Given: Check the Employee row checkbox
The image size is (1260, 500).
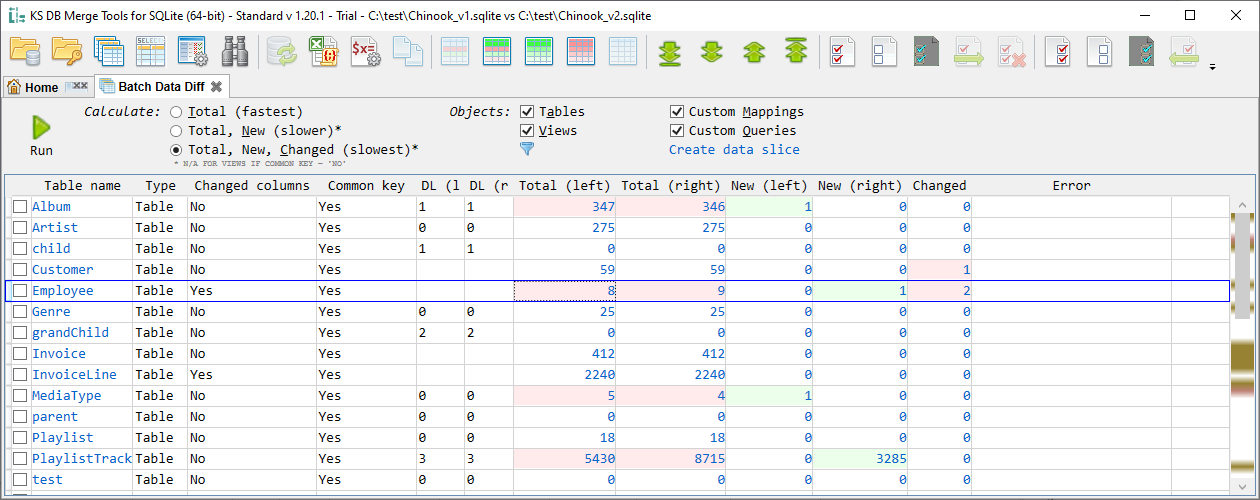Looking at the screenshot, I should (x=20, y=291).
